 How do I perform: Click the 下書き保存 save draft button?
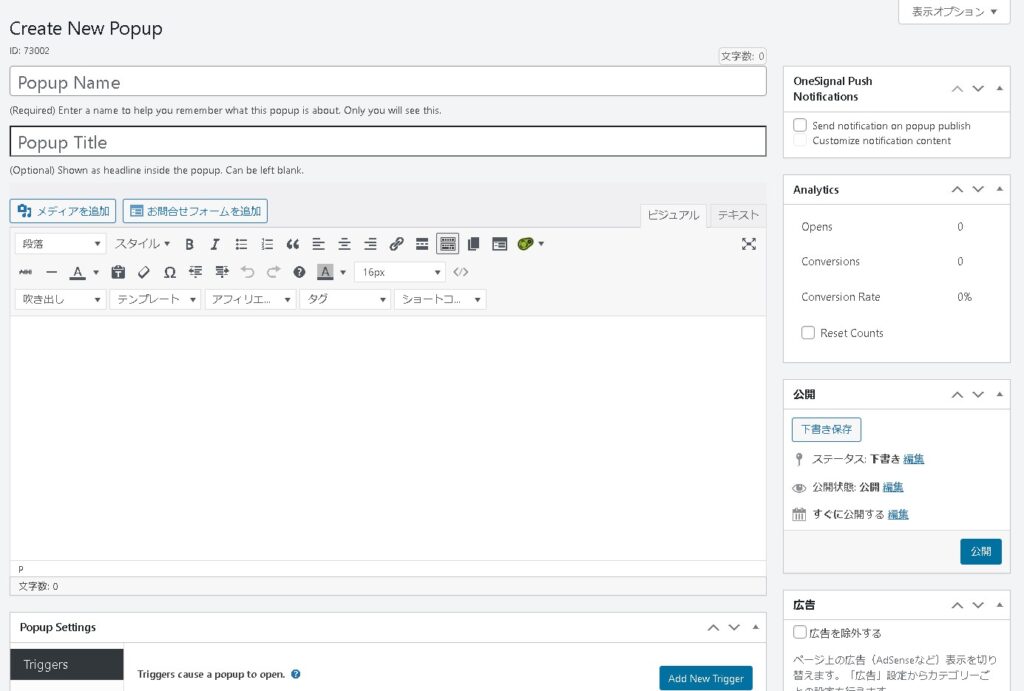tap(826, 429)
